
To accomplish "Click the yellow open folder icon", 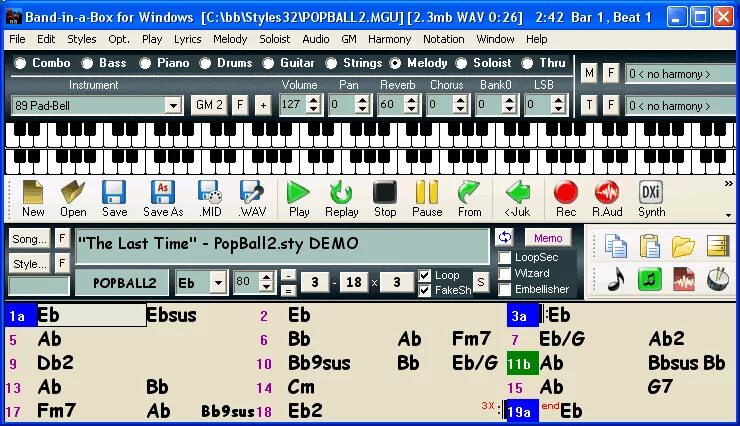I will click(683, 246).
